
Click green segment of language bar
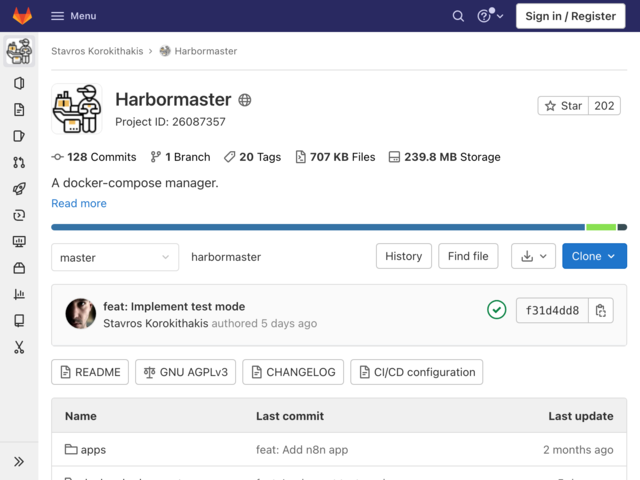click(x=601, y=227)
